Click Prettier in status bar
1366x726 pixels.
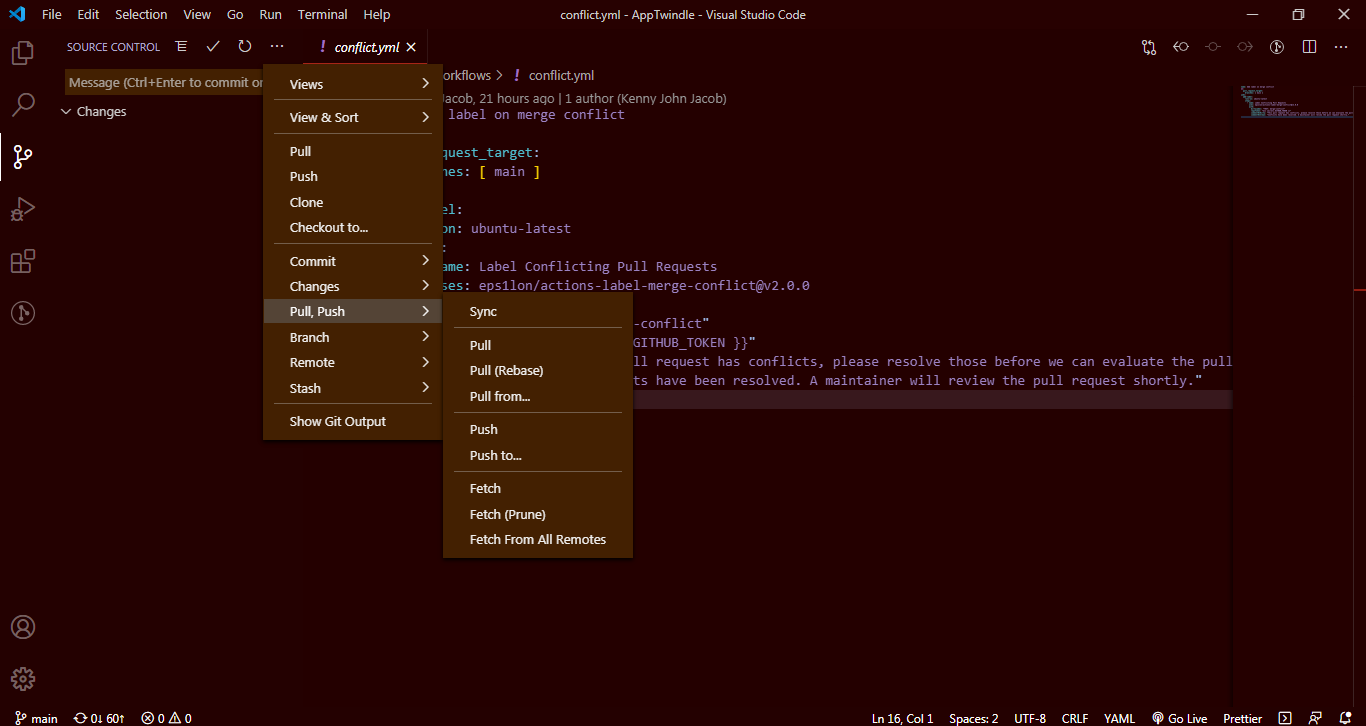tap(1242, 718)
